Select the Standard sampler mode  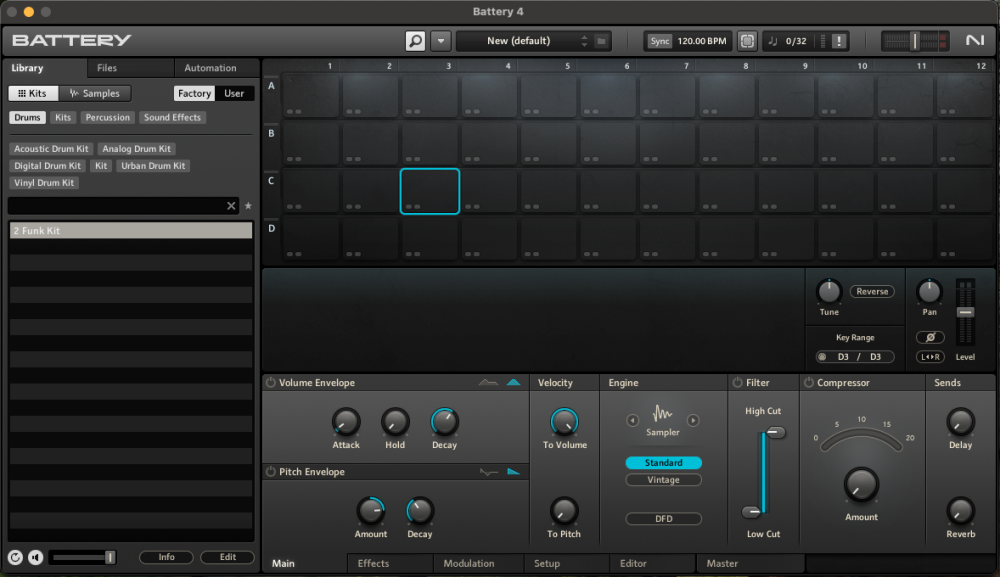[663, 463]
